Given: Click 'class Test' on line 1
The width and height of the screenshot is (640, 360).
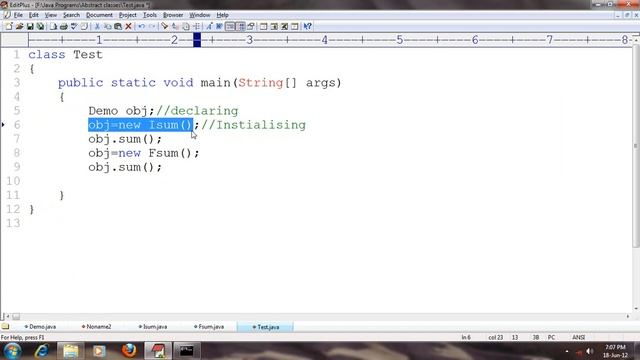Looking at the screenshot, I should point(65,55).
